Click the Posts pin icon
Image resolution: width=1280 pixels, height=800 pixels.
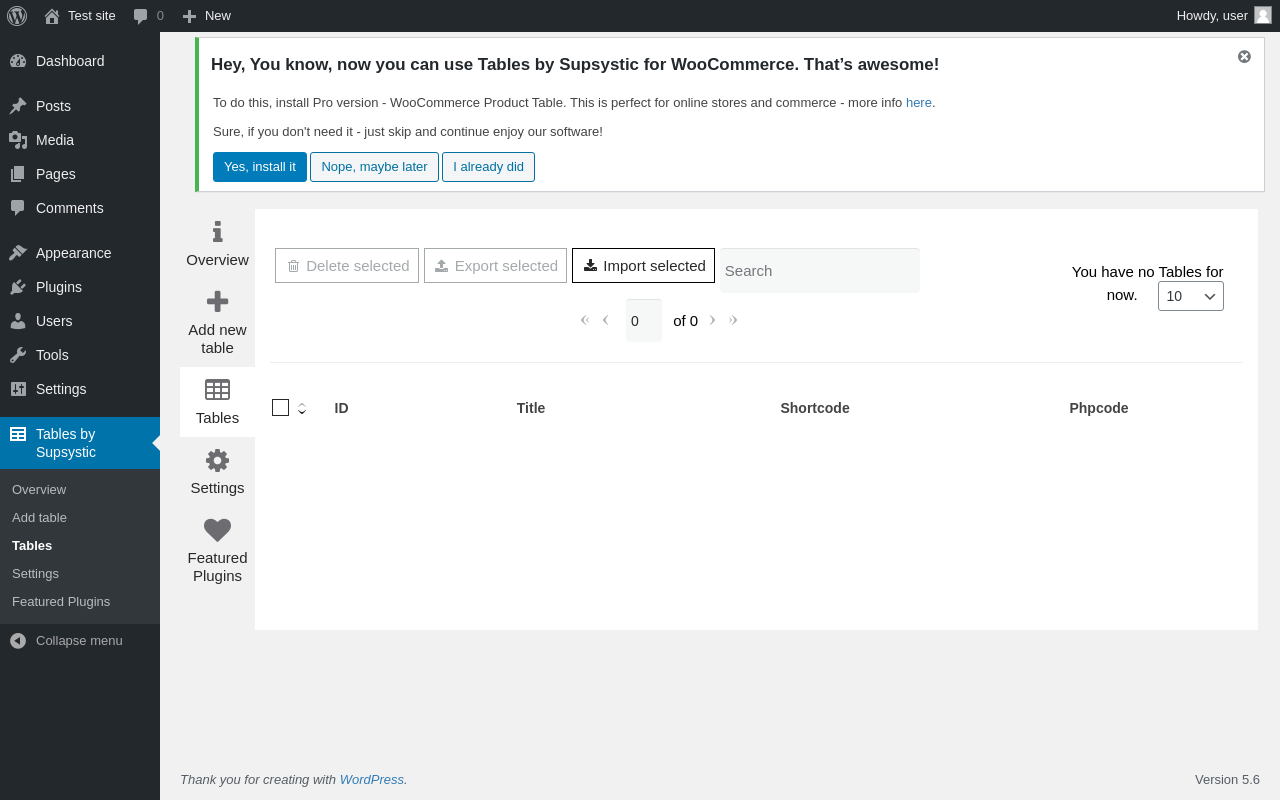[18, 106]
